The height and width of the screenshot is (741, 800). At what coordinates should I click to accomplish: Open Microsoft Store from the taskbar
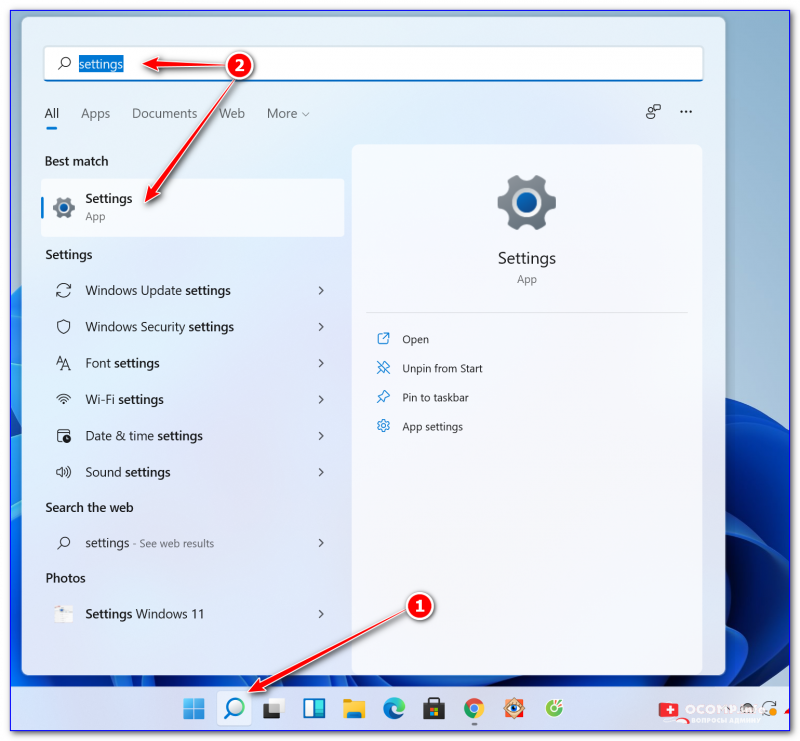pyautogui.click(x=434, y=708)
